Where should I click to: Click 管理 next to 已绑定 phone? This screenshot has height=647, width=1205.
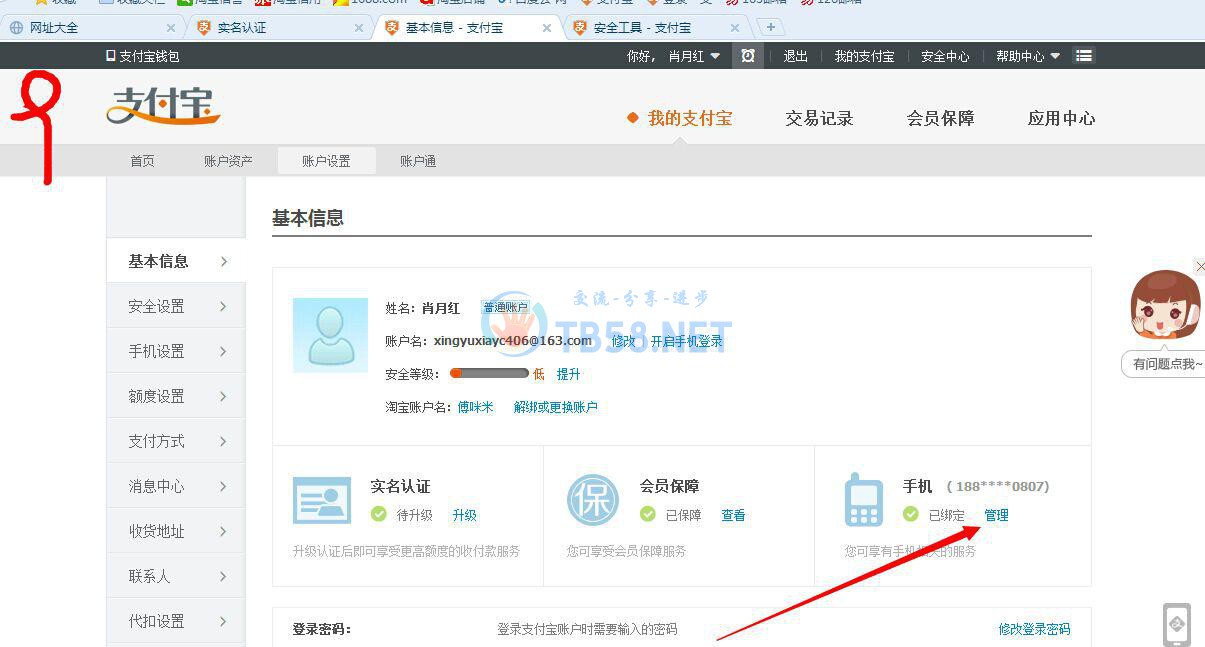tap(996, 515)
